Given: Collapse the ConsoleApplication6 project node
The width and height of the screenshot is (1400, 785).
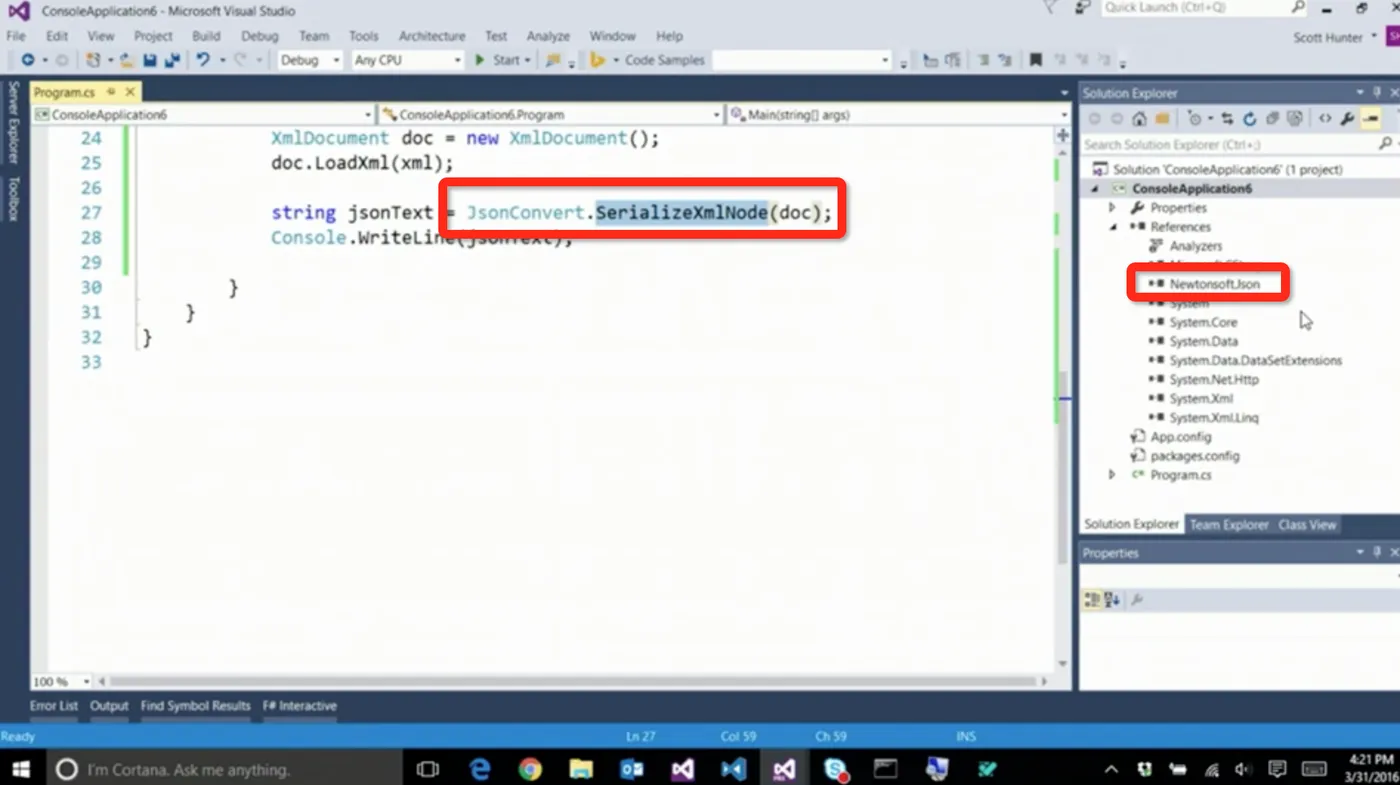Looking at the screenshot, I should tap(1094, 189).
